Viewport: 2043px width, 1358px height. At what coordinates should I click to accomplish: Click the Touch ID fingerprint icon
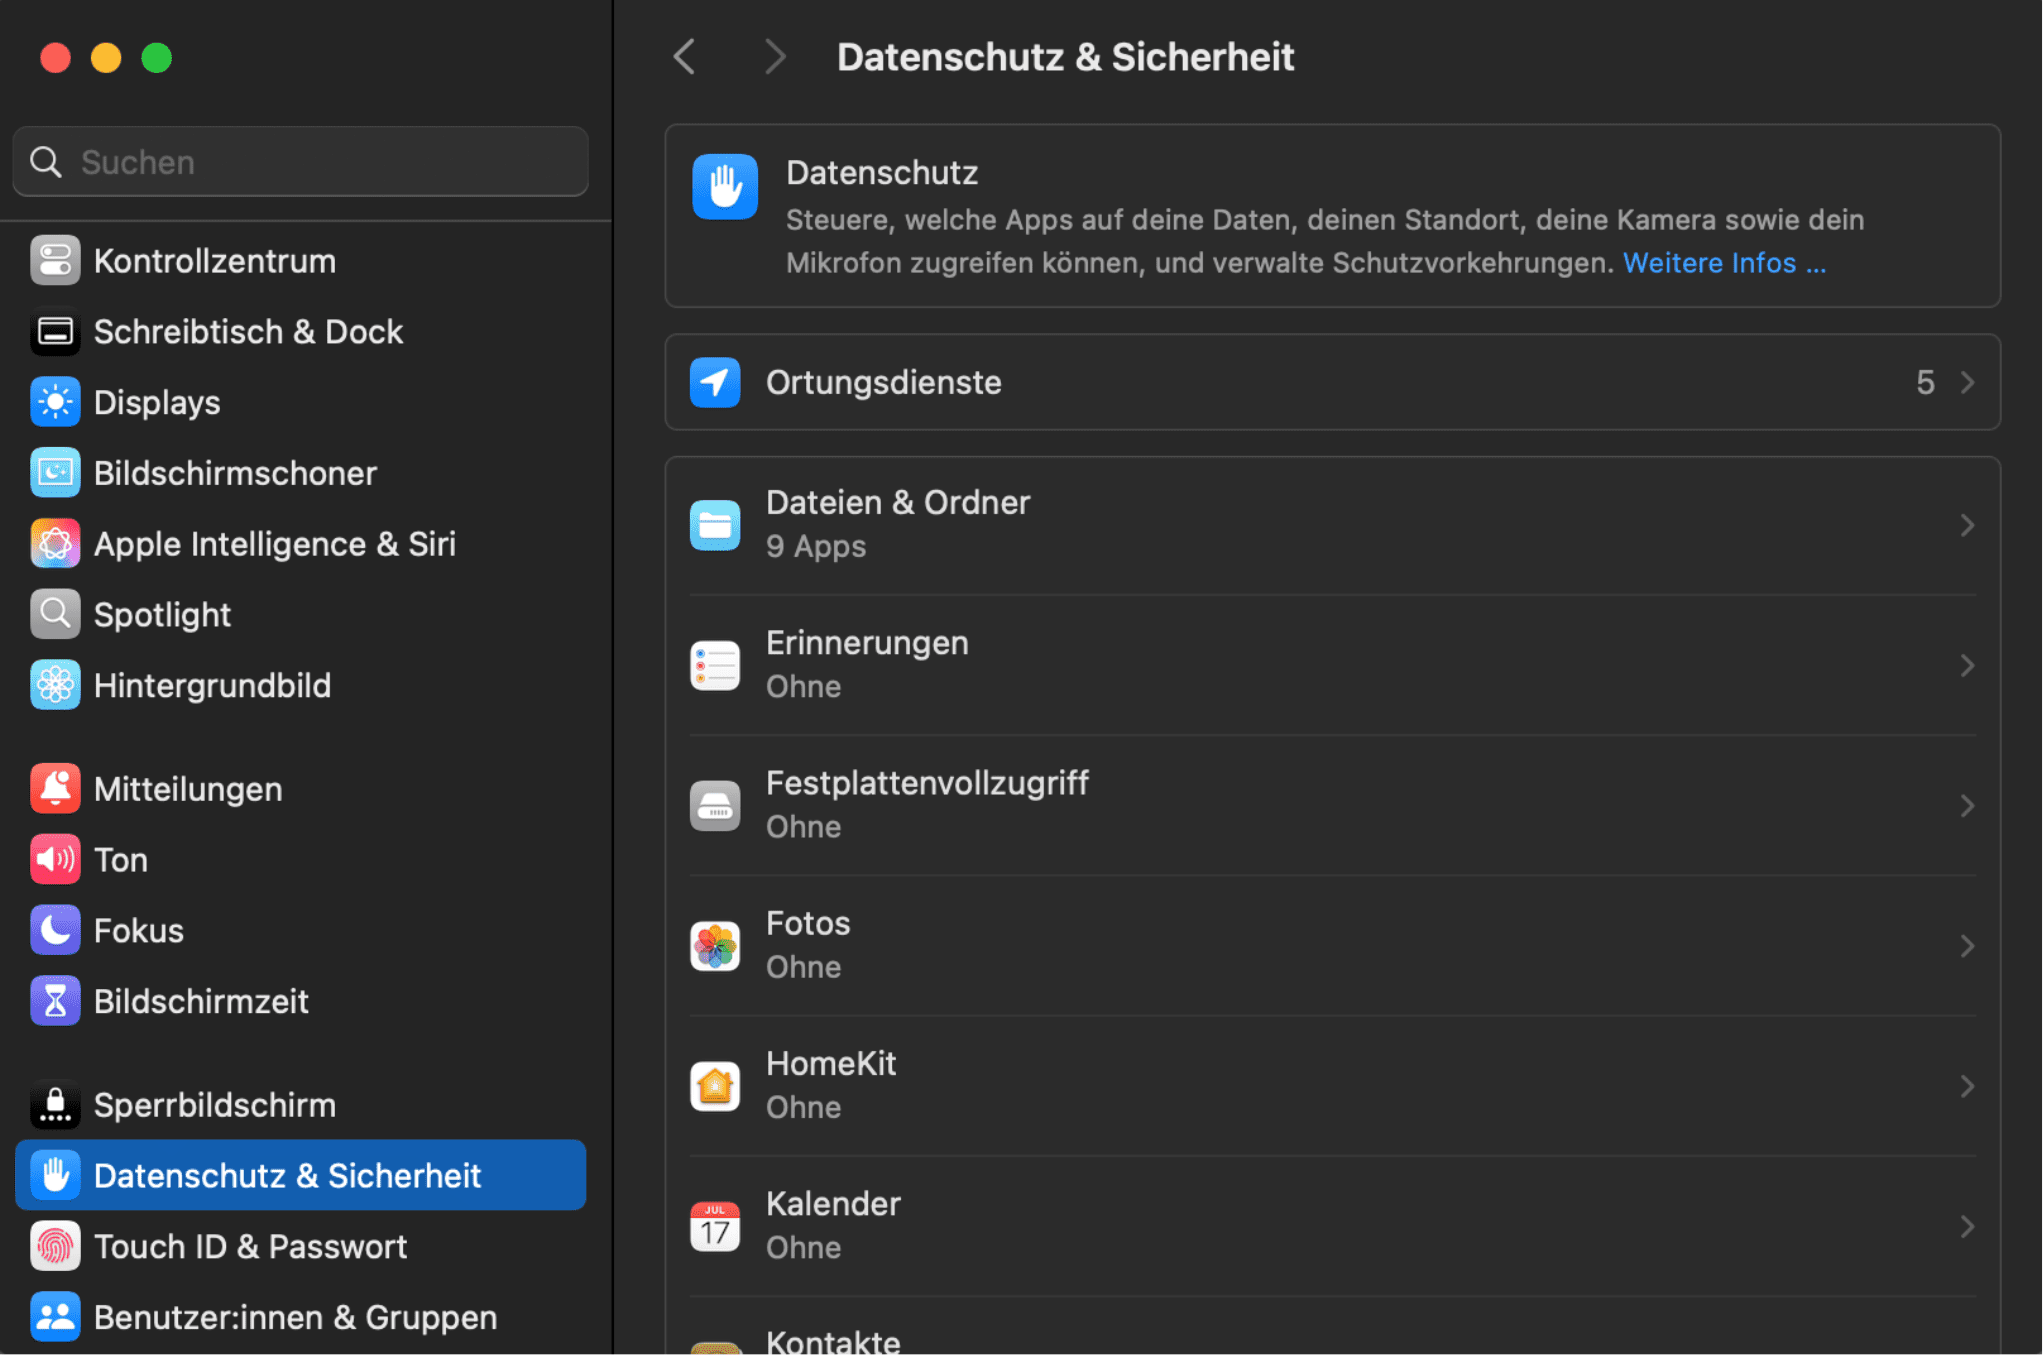pos(55,1246)
